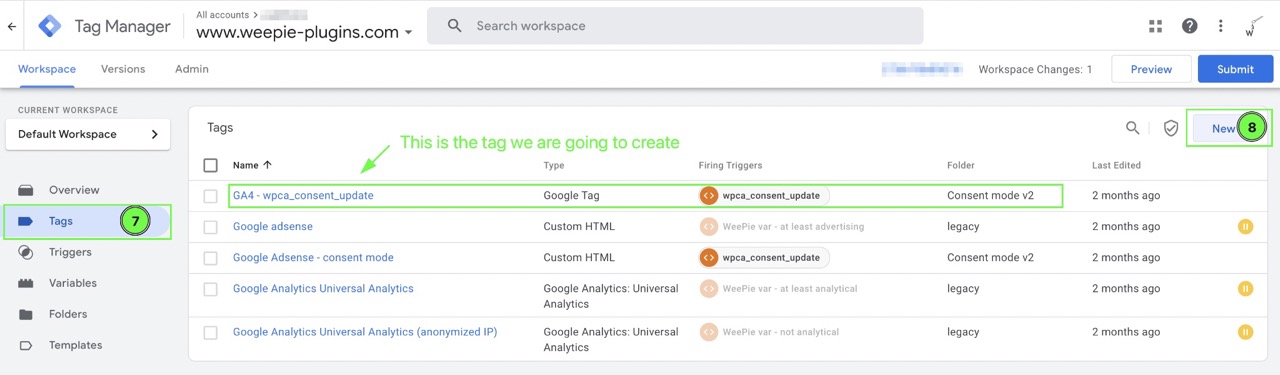Click the Tag Manager logo
1280x375 pixels.
tap(49, 26)
